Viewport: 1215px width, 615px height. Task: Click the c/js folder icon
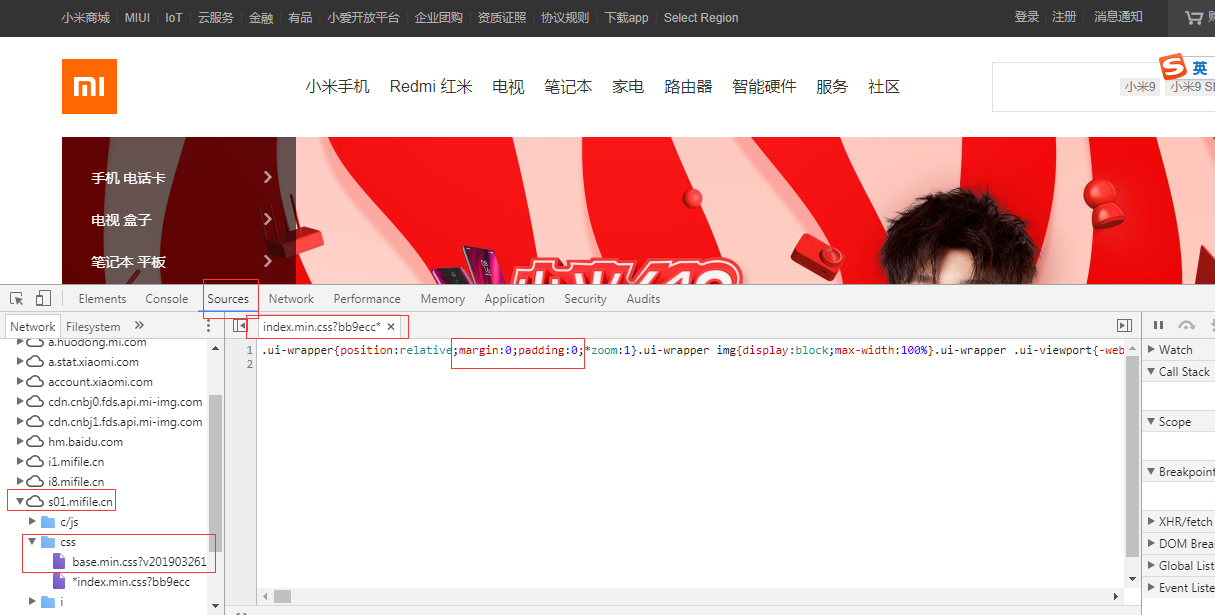coord(48,522)
